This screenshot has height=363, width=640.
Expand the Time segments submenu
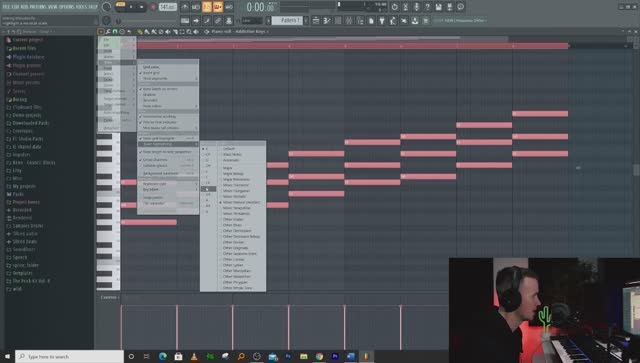pyautogui.click(x=168, y=78)
